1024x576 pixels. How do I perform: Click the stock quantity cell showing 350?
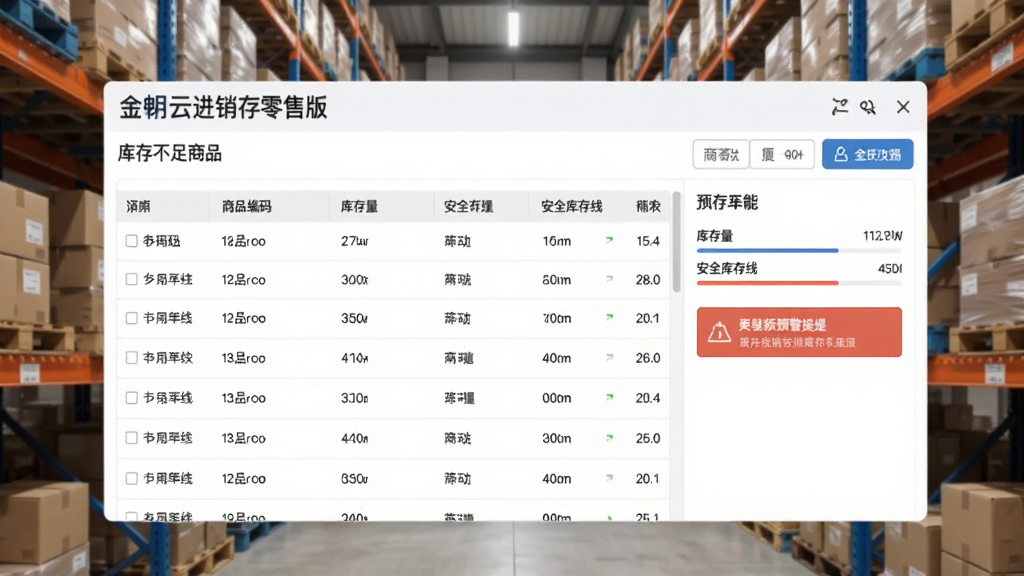click(355, 318)
